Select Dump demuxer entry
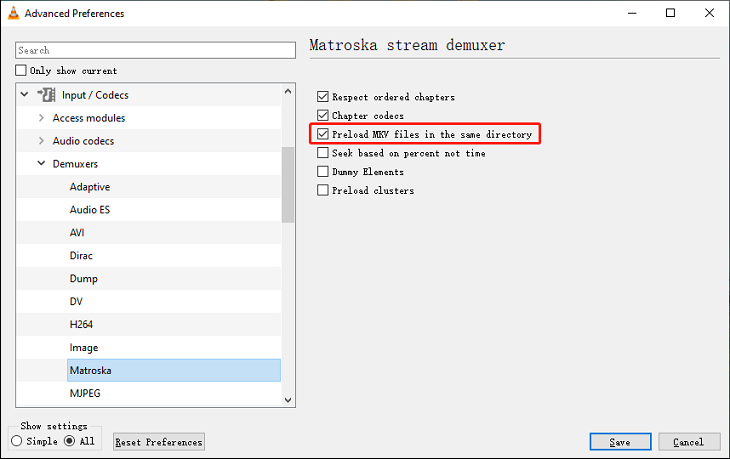 [x=84, y=278]
